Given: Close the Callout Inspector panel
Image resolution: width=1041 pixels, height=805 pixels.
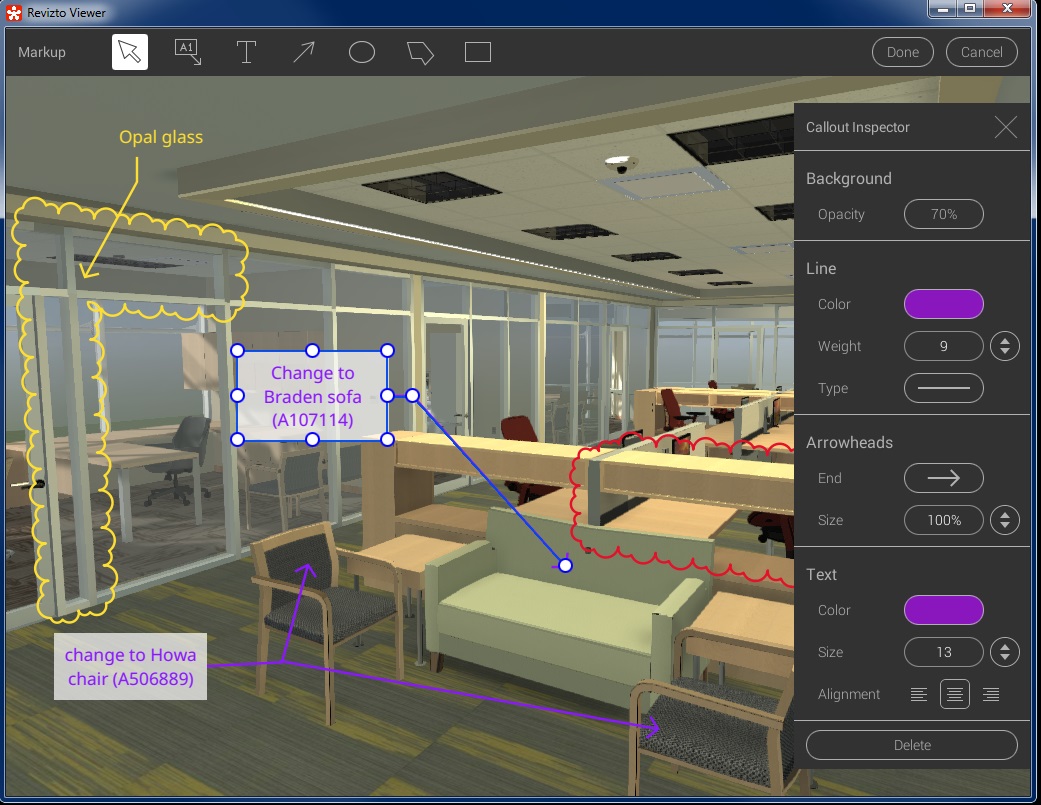Looking at the screenshot, I should 1006,127.
